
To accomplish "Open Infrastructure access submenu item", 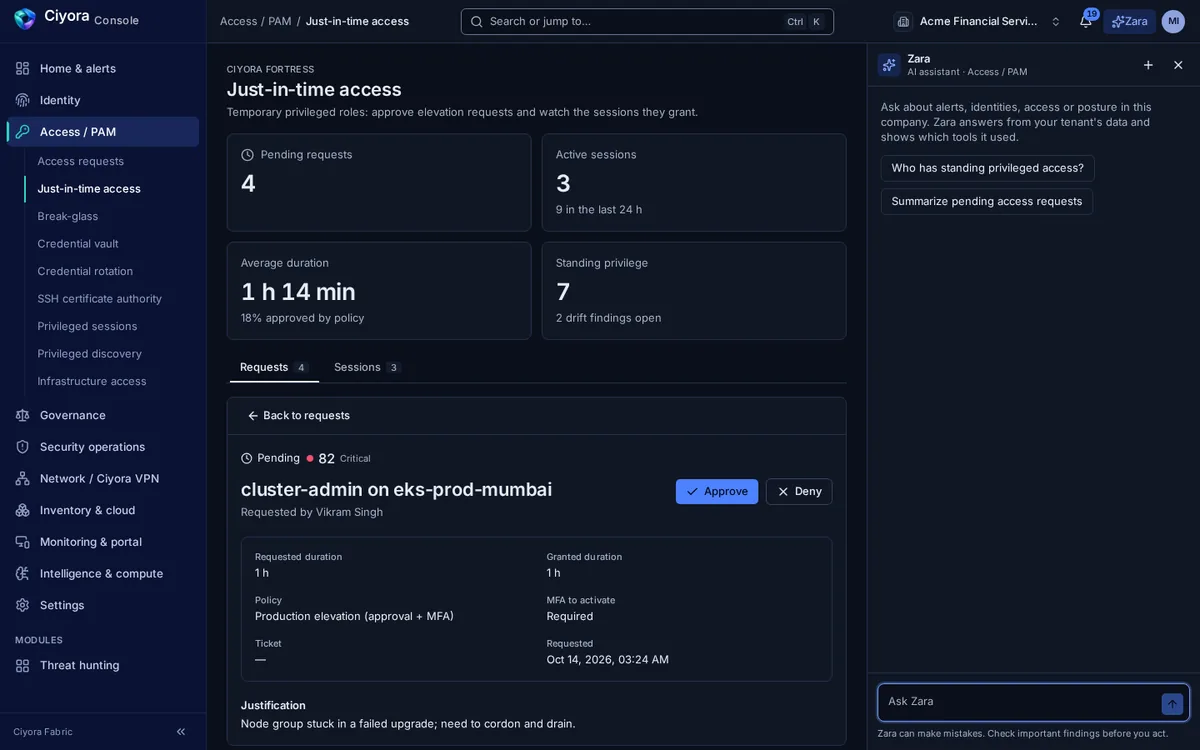I will 112,381.
